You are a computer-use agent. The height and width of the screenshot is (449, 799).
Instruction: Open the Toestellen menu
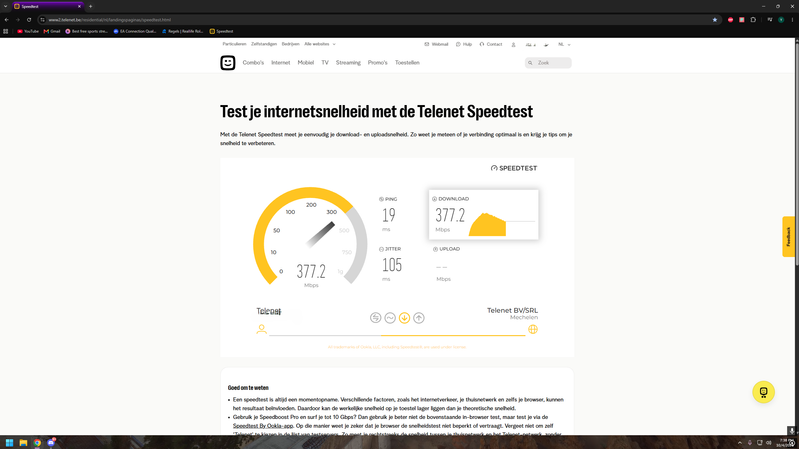point(407,63)
